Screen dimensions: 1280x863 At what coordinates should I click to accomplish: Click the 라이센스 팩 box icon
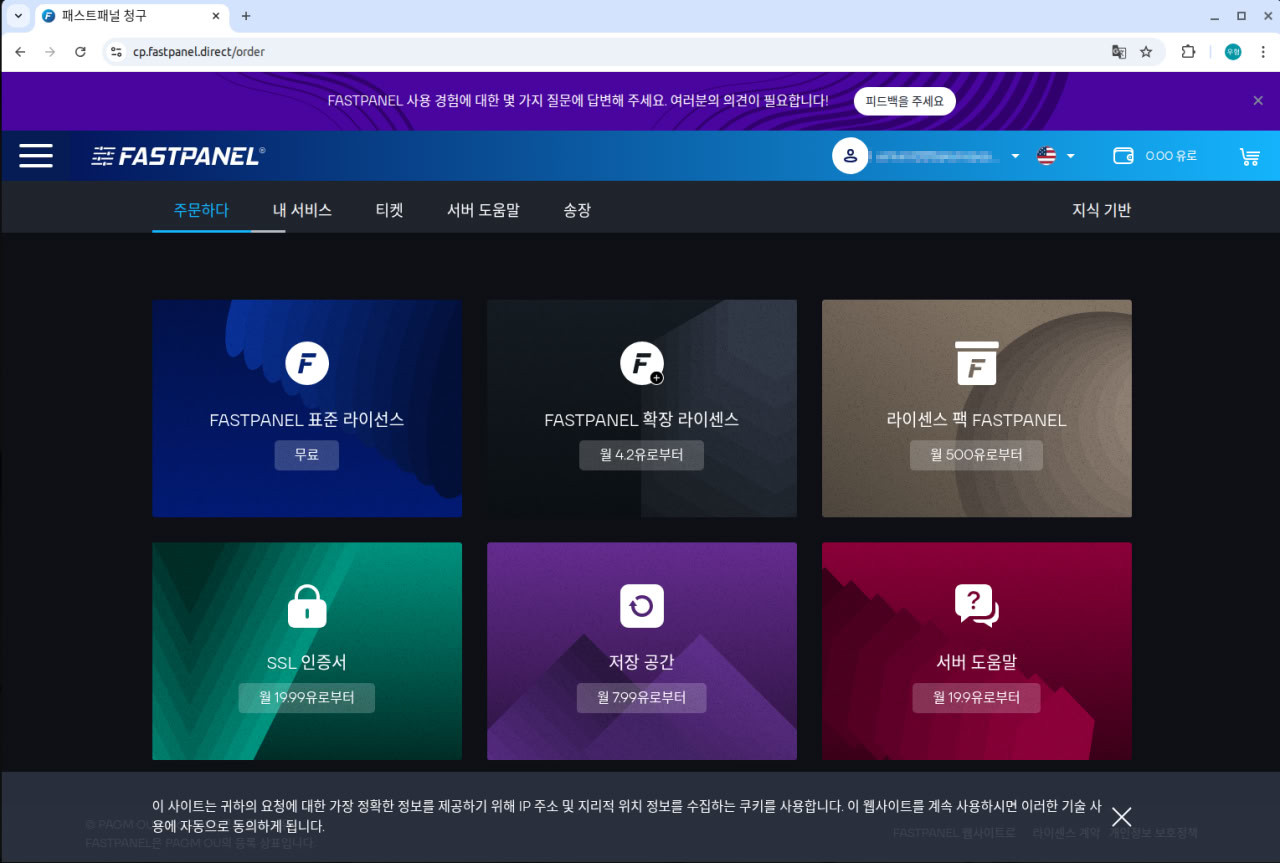point(977,363)
